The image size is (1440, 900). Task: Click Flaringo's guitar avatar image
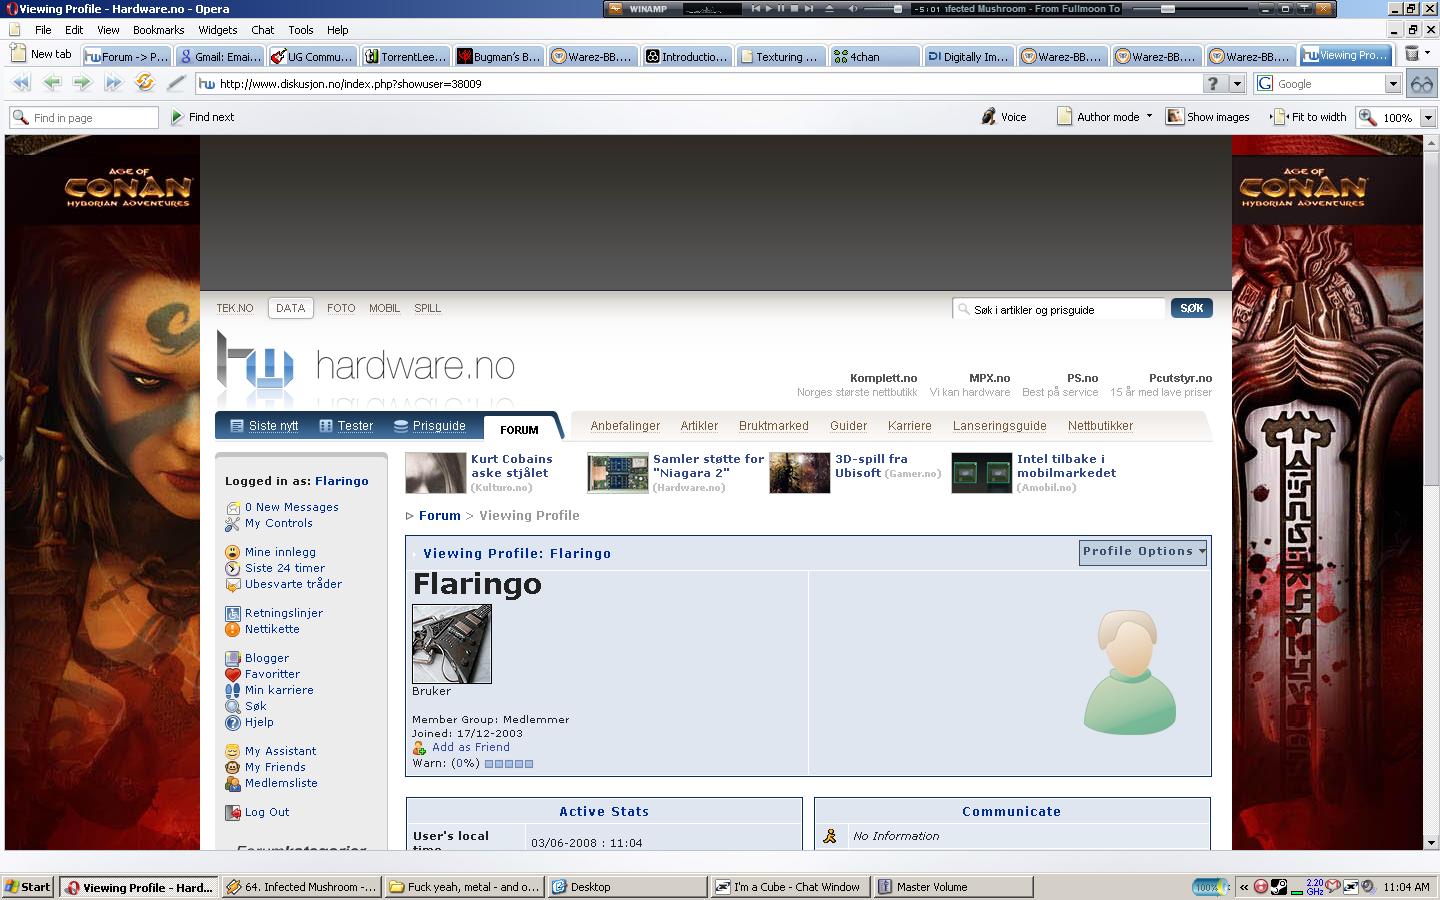(452, 644)
